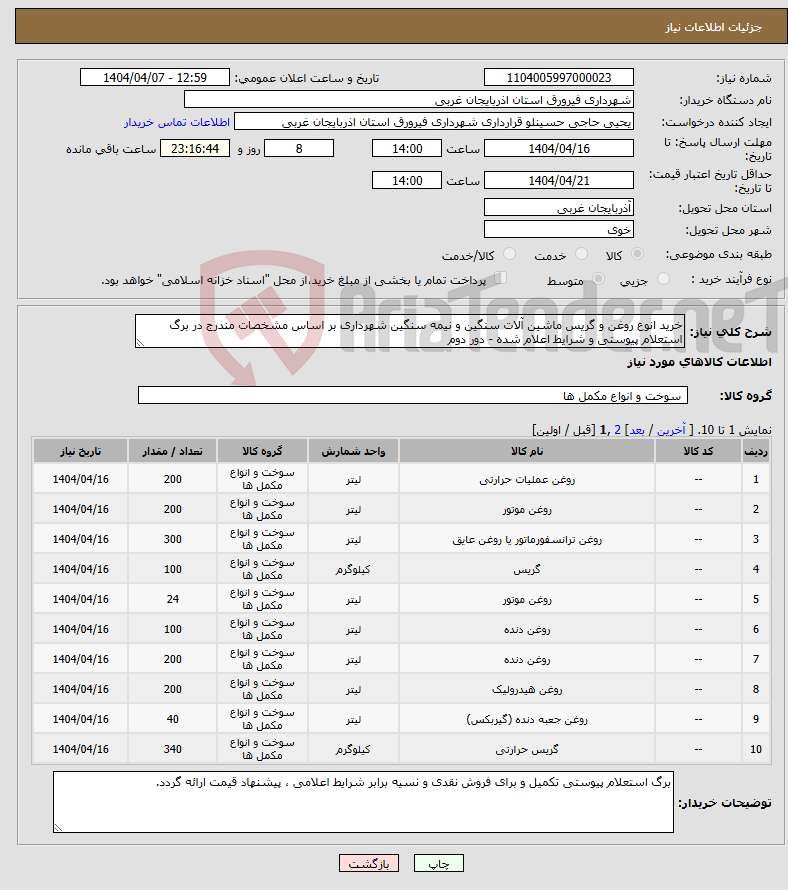Click the استان محل تحویل field آذربایجان غربی
The image size is (788, 890).
559,208
